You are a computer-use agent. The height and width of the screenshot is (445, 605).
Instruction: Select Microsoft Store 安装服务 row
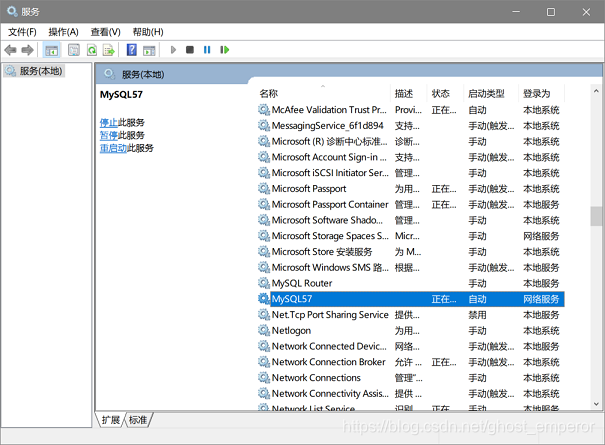[x=410, y=252]
